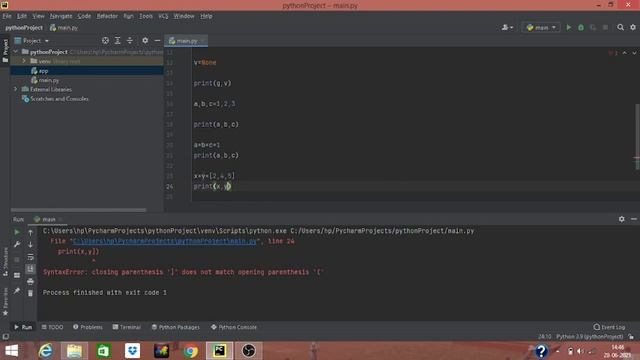Open the Event Log
This screenshot has height=360, width=640.
tap(609, 327)
